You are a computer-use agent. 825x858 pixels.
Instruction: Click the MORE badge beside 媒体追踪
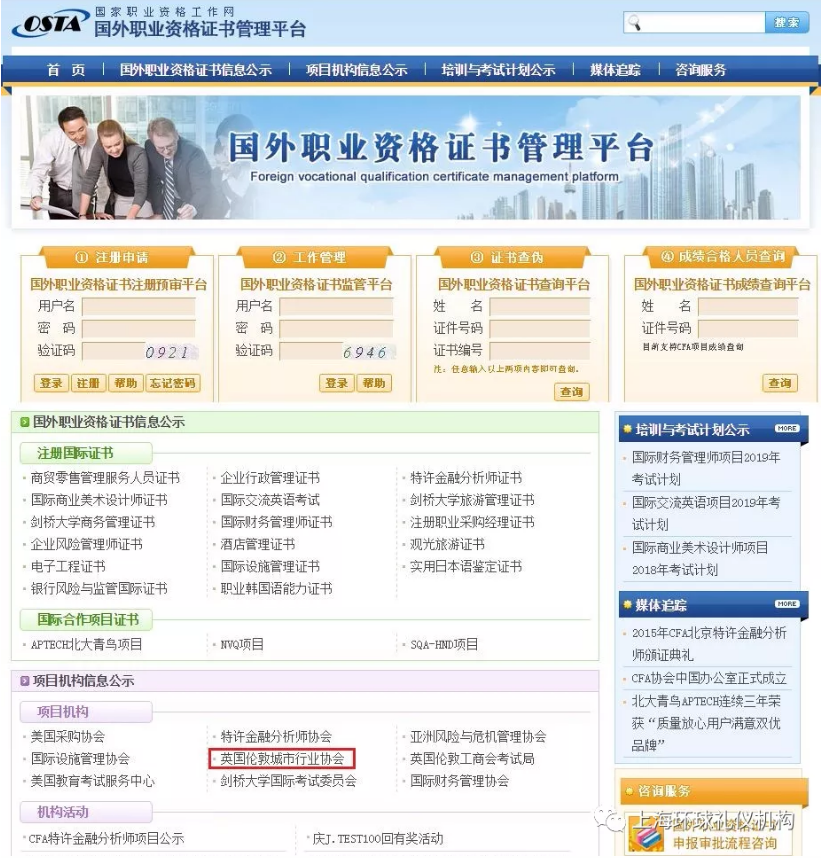pyautogui.click(x=786, y=604)
